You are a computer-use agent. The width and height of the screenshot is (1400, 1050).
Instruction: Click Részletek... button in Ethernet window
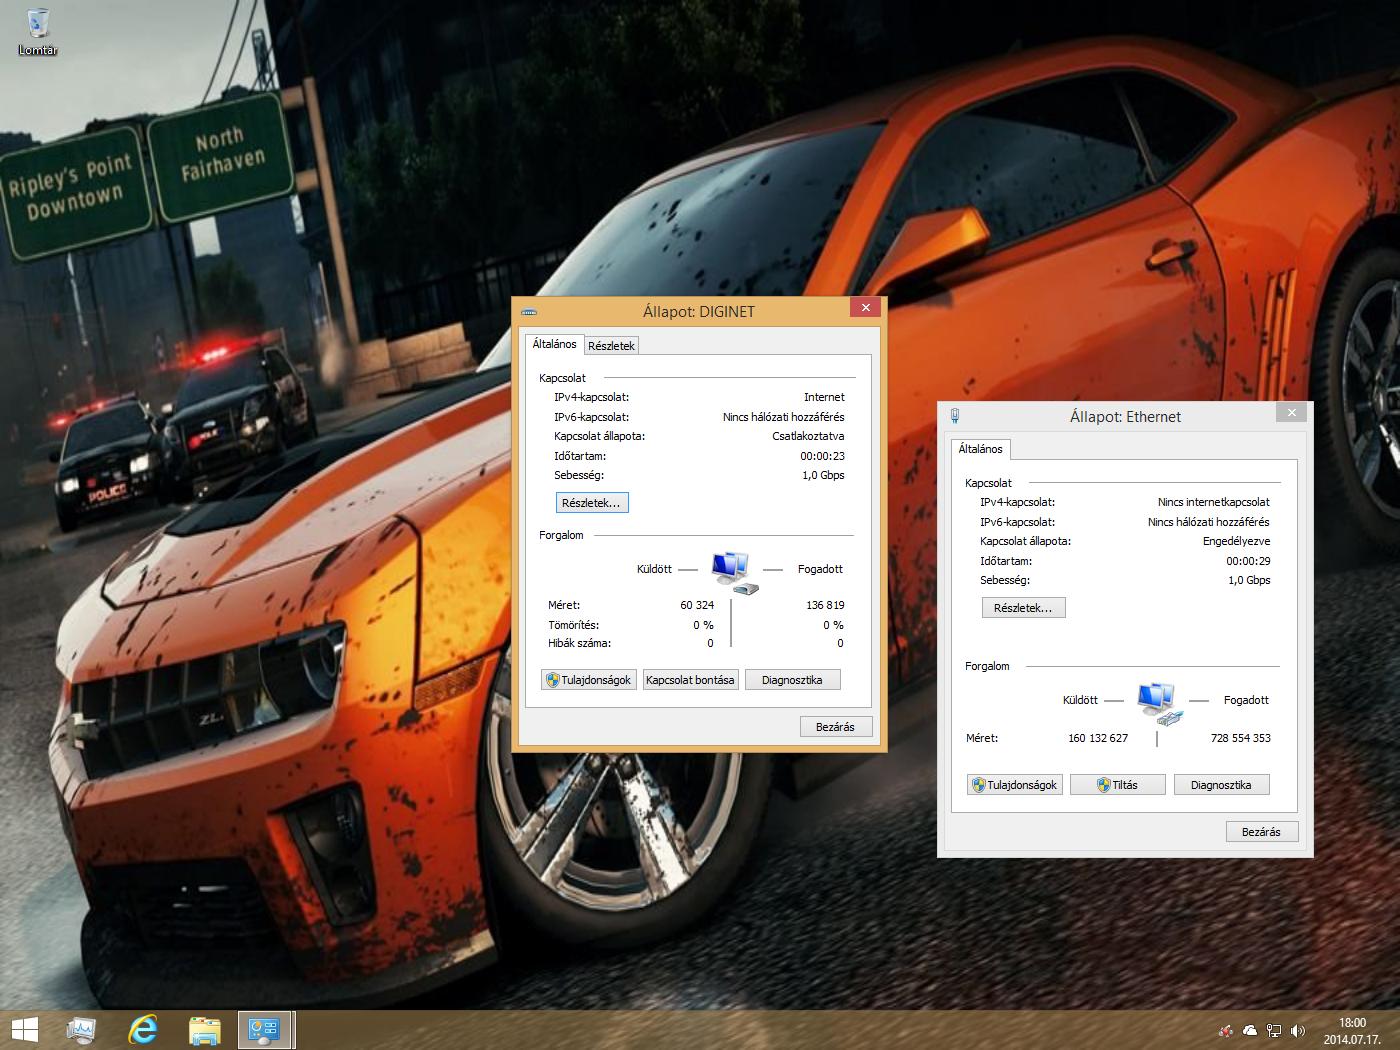tap(1023, 608)
